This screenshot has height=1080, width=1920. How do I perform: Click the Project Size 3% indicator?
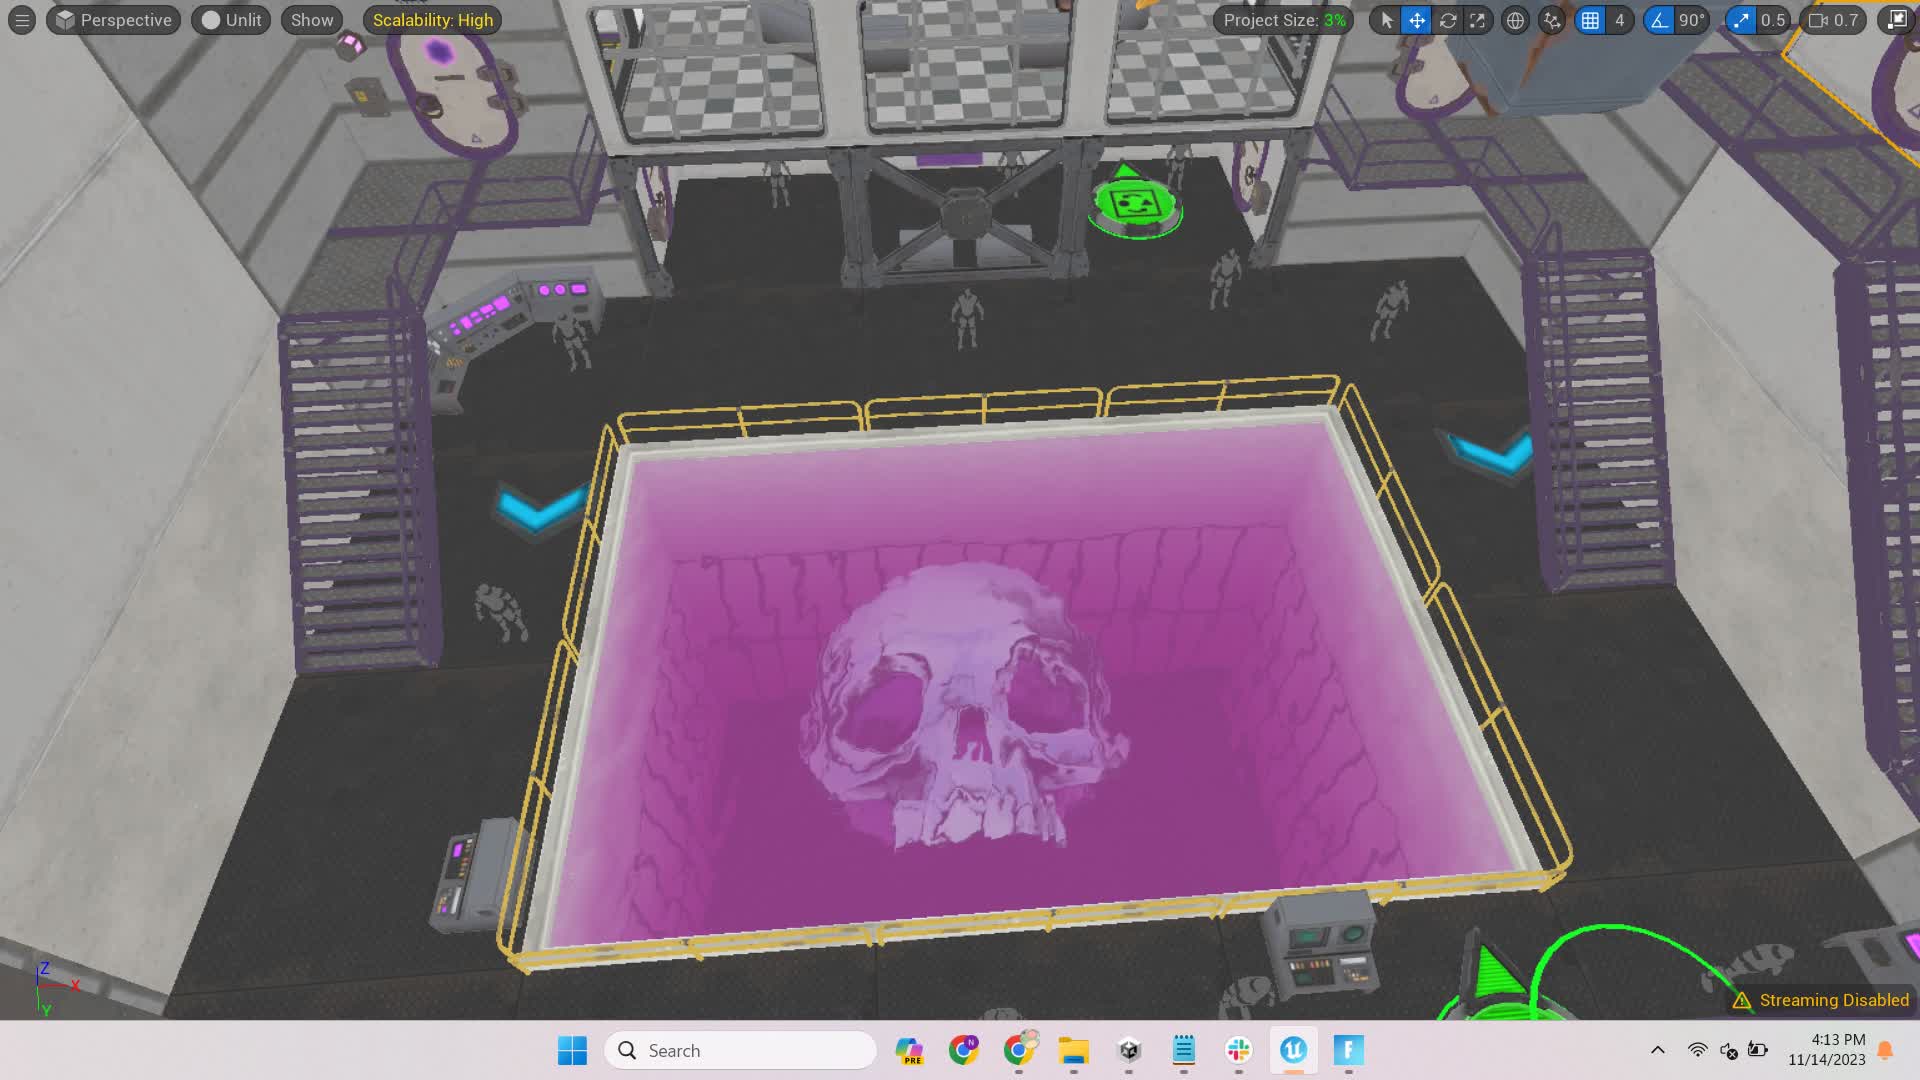coord(1284,20)
